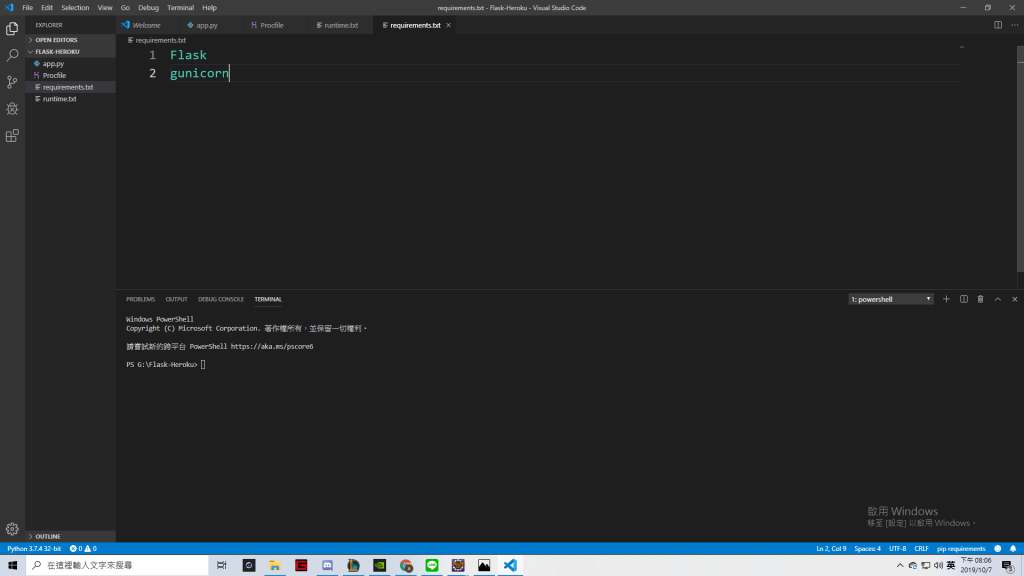Viewport: 1024px width, 576px height.
Task: Close the terminal panel
Action: [1014, 299]
